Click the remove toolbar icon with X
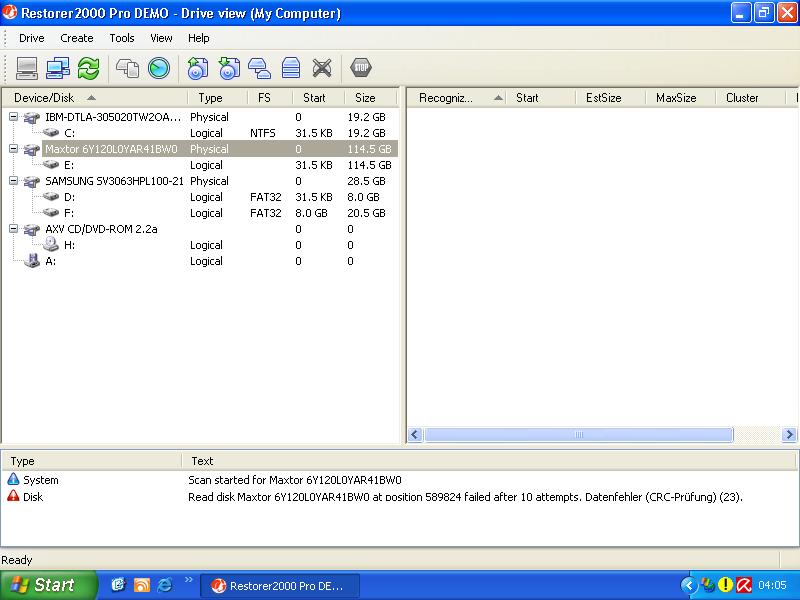 click(322, 68)
